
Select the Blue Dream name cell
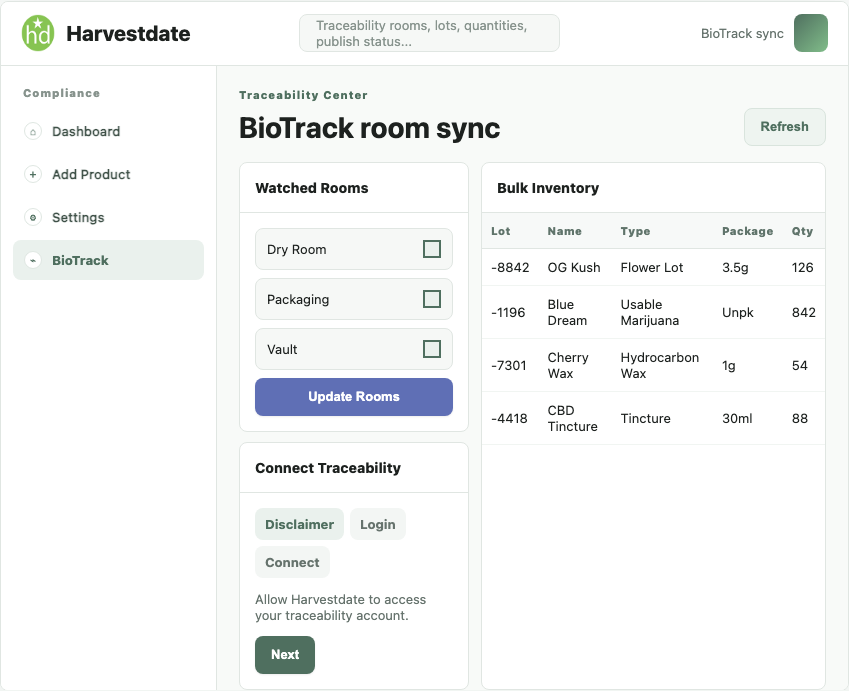tap(567, 312)
